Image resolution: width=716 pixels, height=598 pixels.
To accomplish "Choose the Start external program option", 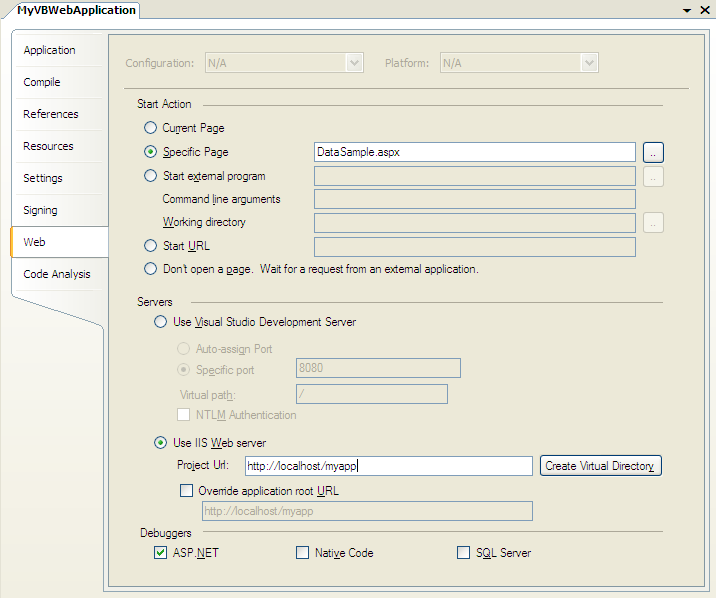I will coord(151,176).
